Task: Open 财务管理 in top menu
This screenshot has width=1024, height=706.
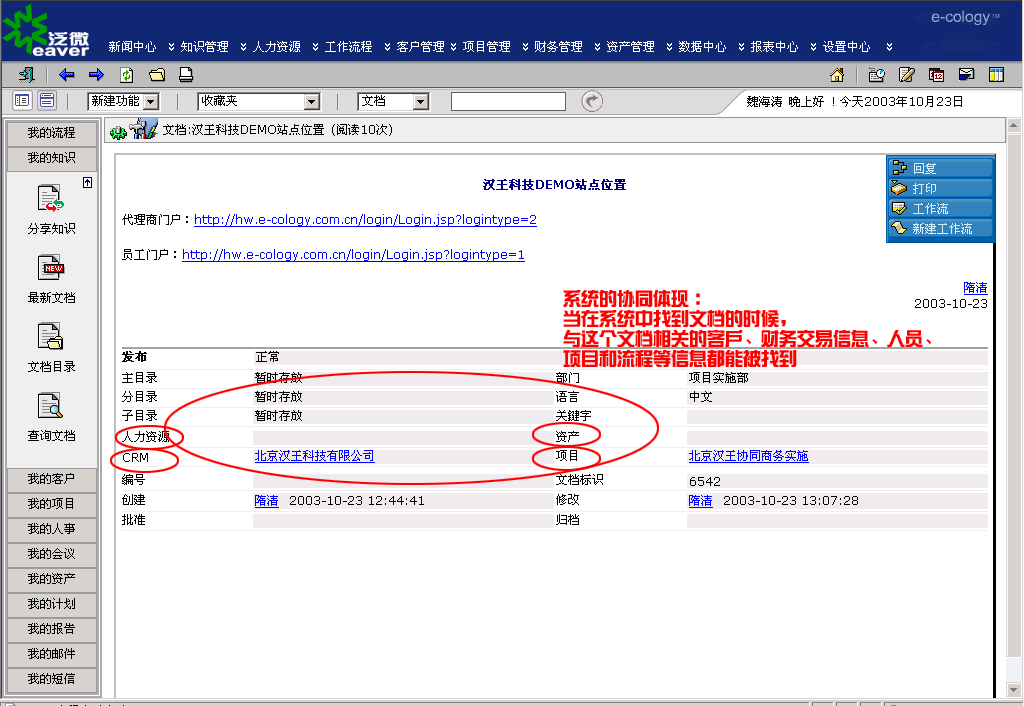Action: 558,47
